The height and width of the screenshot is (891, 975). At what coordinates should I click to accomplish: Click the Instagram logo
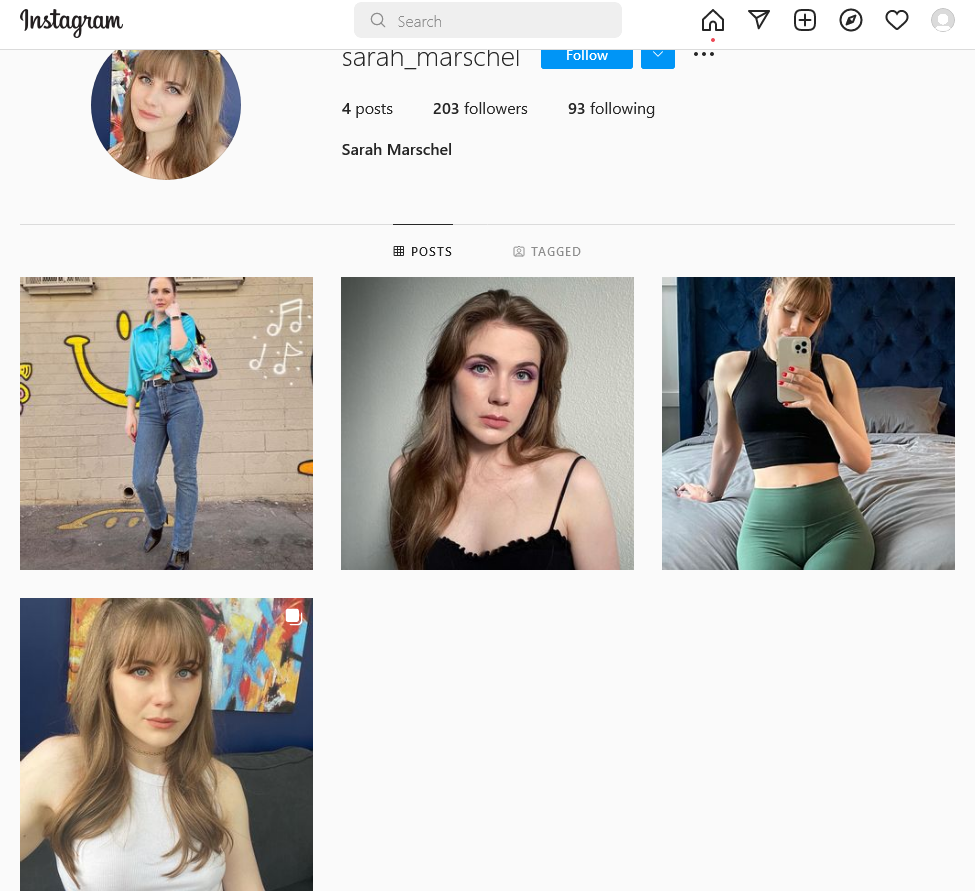71,22
